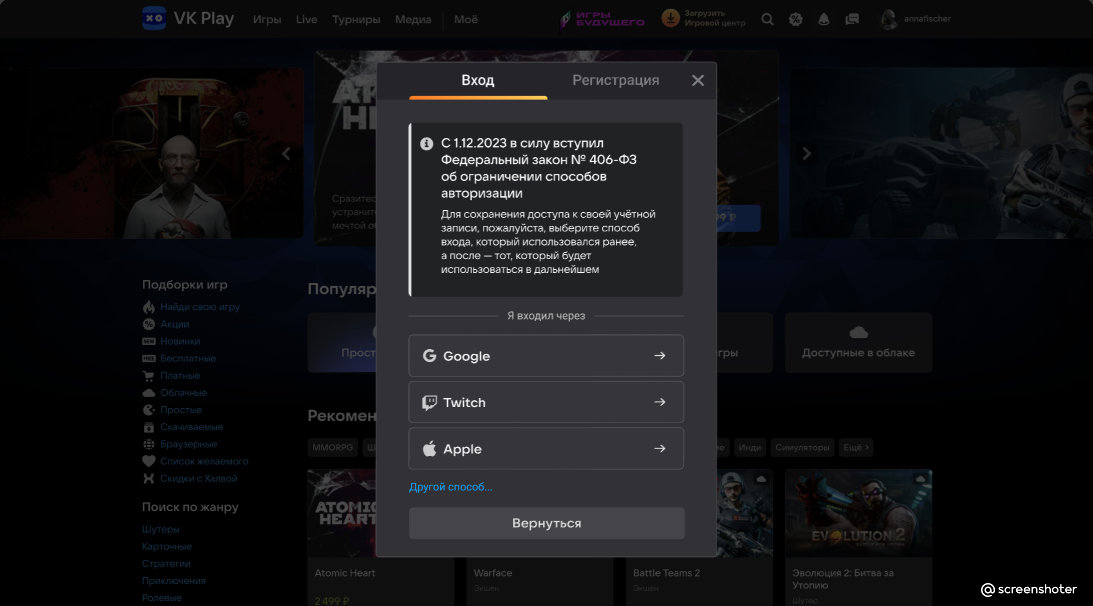Open the Медиа menu item
The image size is (1093, 606).
click(x=413, y=20)
